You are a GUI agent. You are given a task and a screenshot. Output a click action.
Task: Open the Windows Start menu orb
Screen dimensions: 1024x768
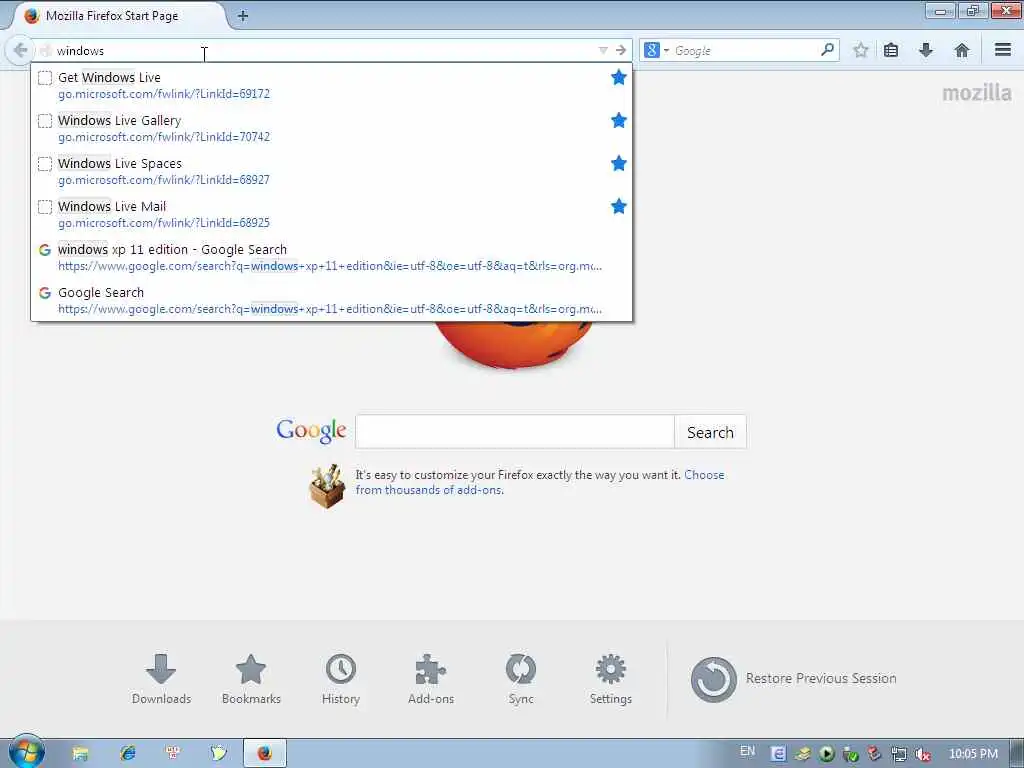coord(27,752)
